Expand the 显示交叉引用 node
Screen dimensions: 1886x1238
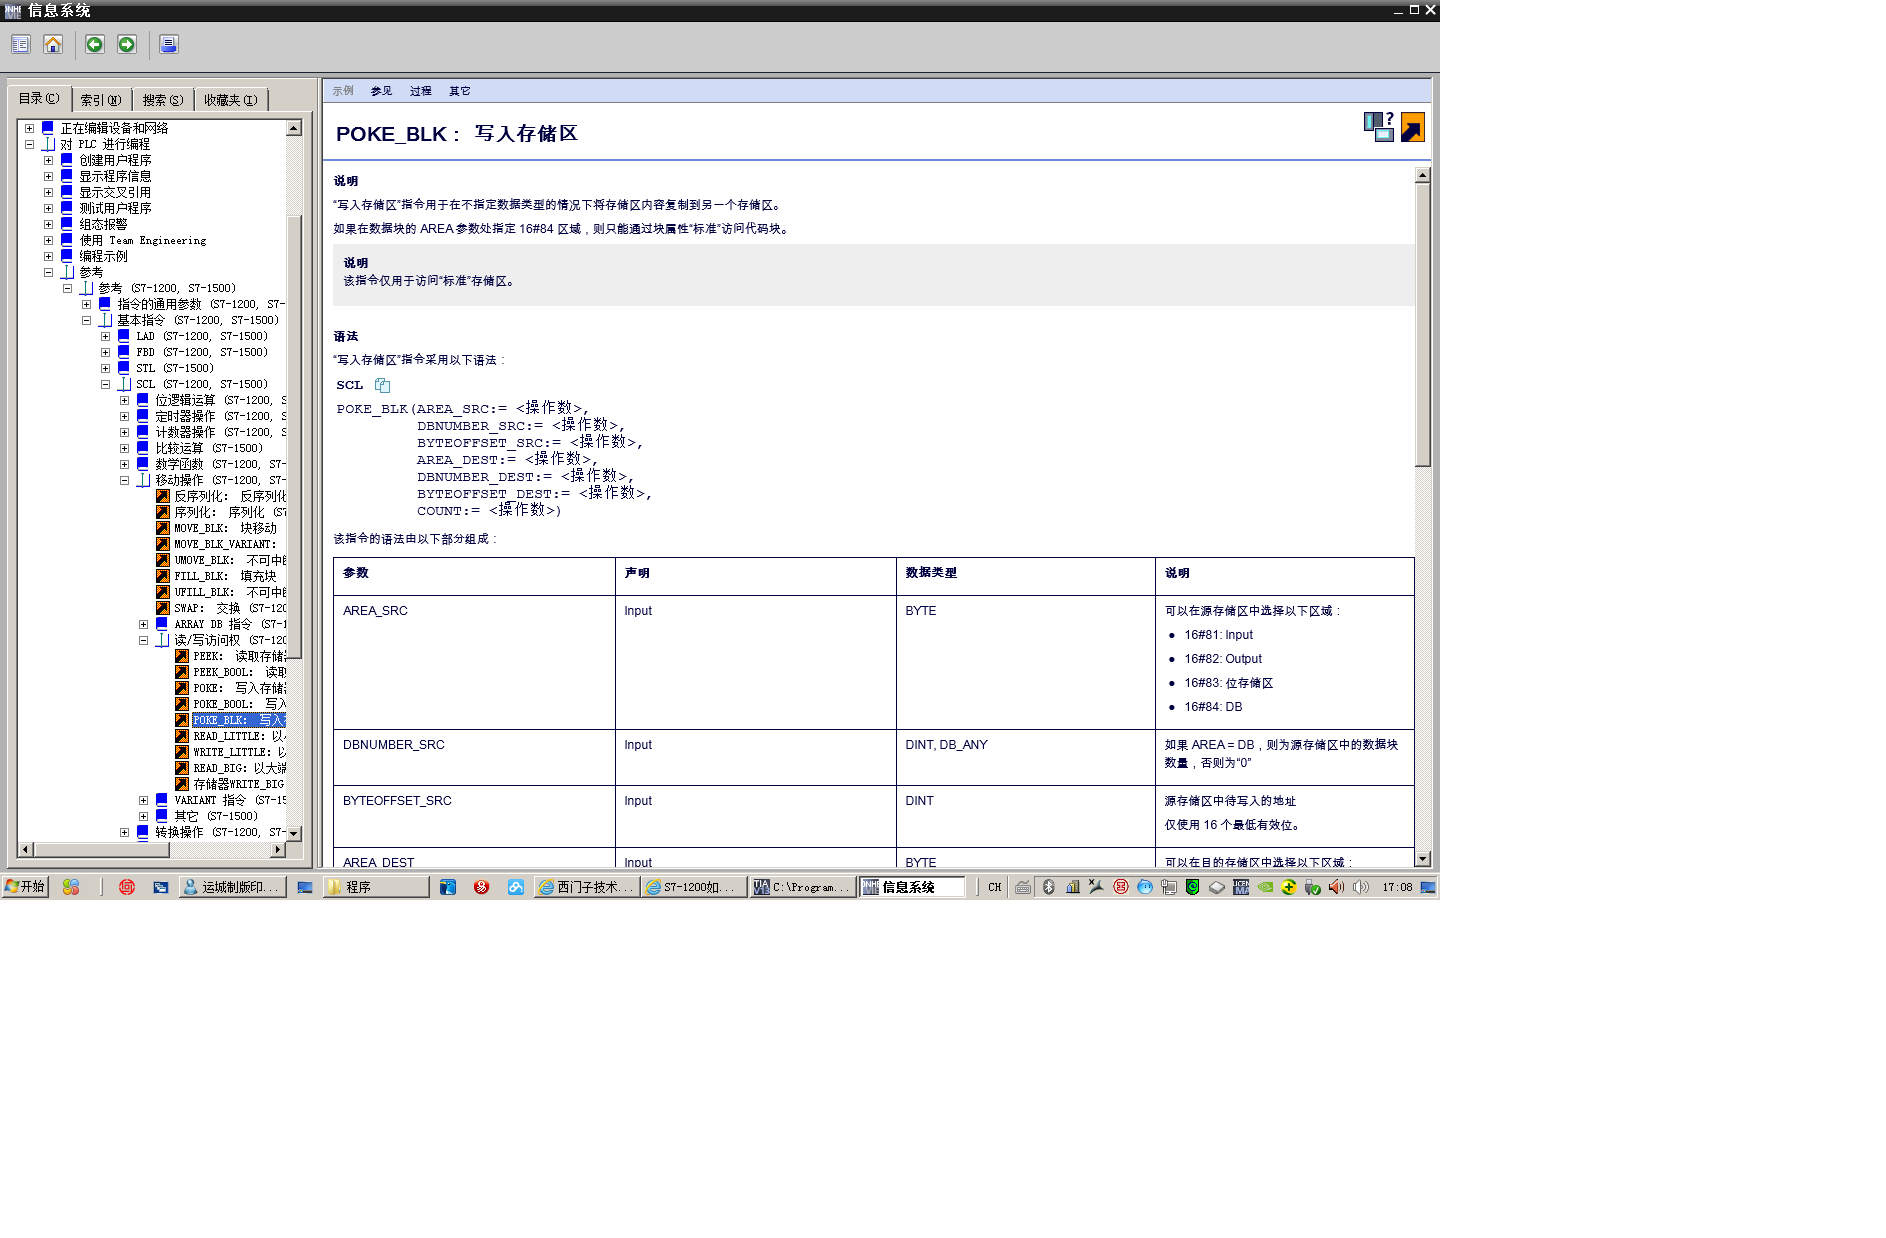tap(48, 192)
